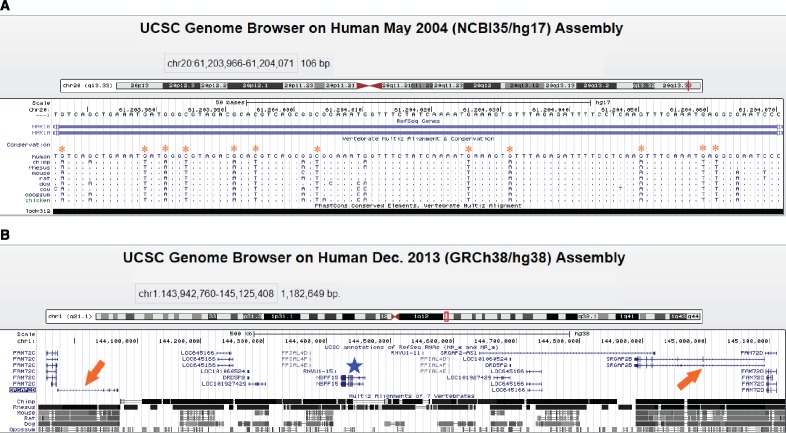Select band q44 at chr1 ideogram end

tap(693, 316)
